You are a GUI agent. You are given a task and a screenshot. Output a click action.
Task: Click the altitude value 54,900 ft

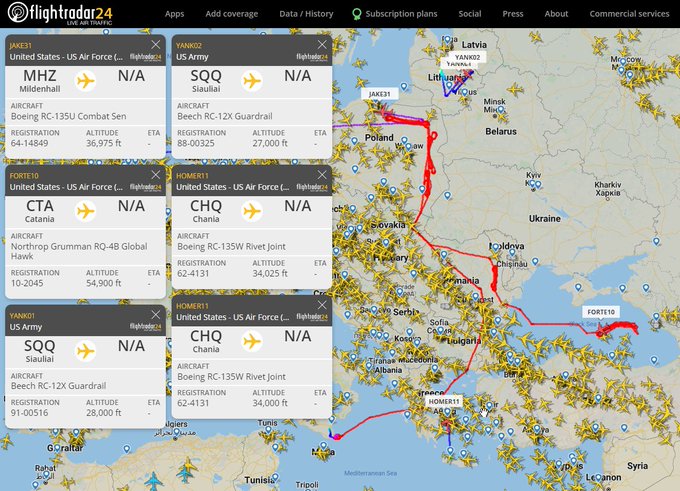(103, 283)
